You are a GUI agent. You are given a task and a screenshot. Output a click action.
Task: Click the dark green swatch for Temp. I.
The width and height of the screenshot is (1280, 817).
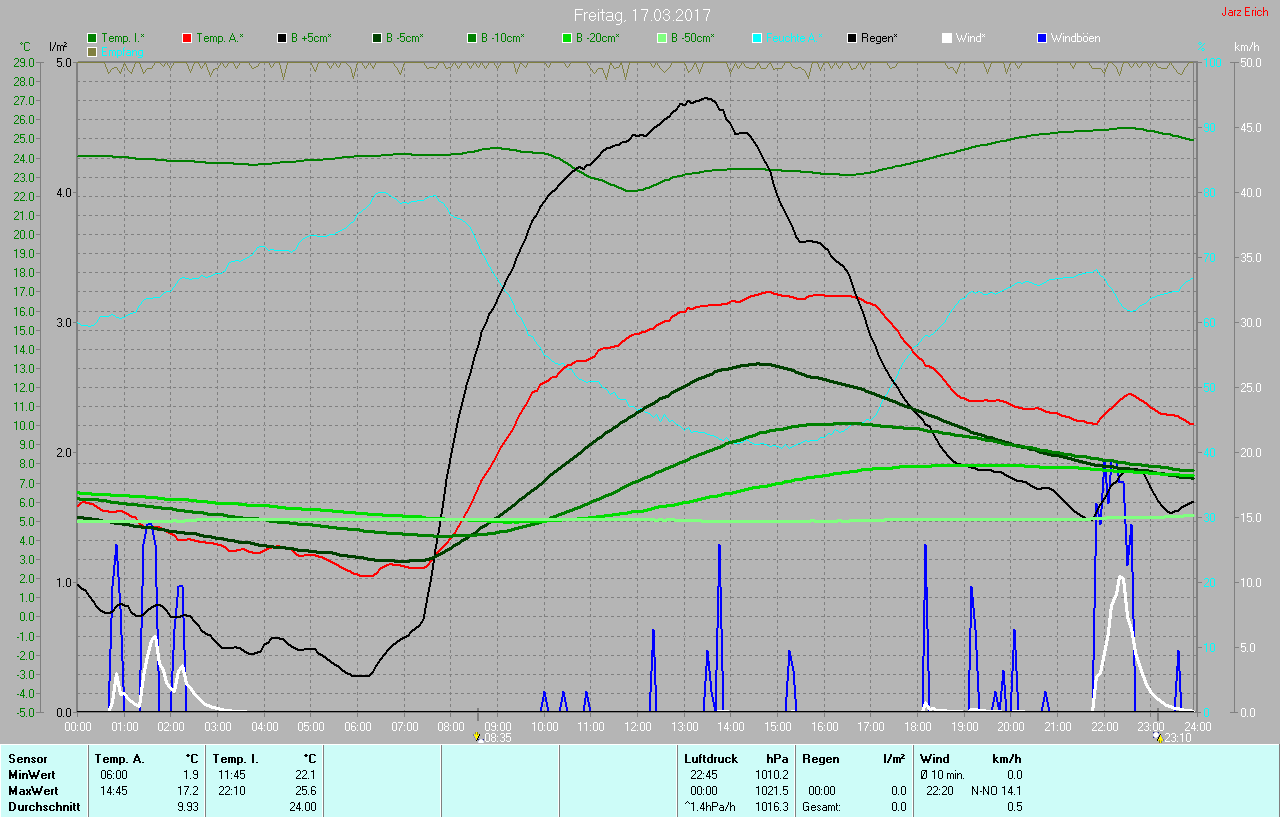click(x=93, y=38)
